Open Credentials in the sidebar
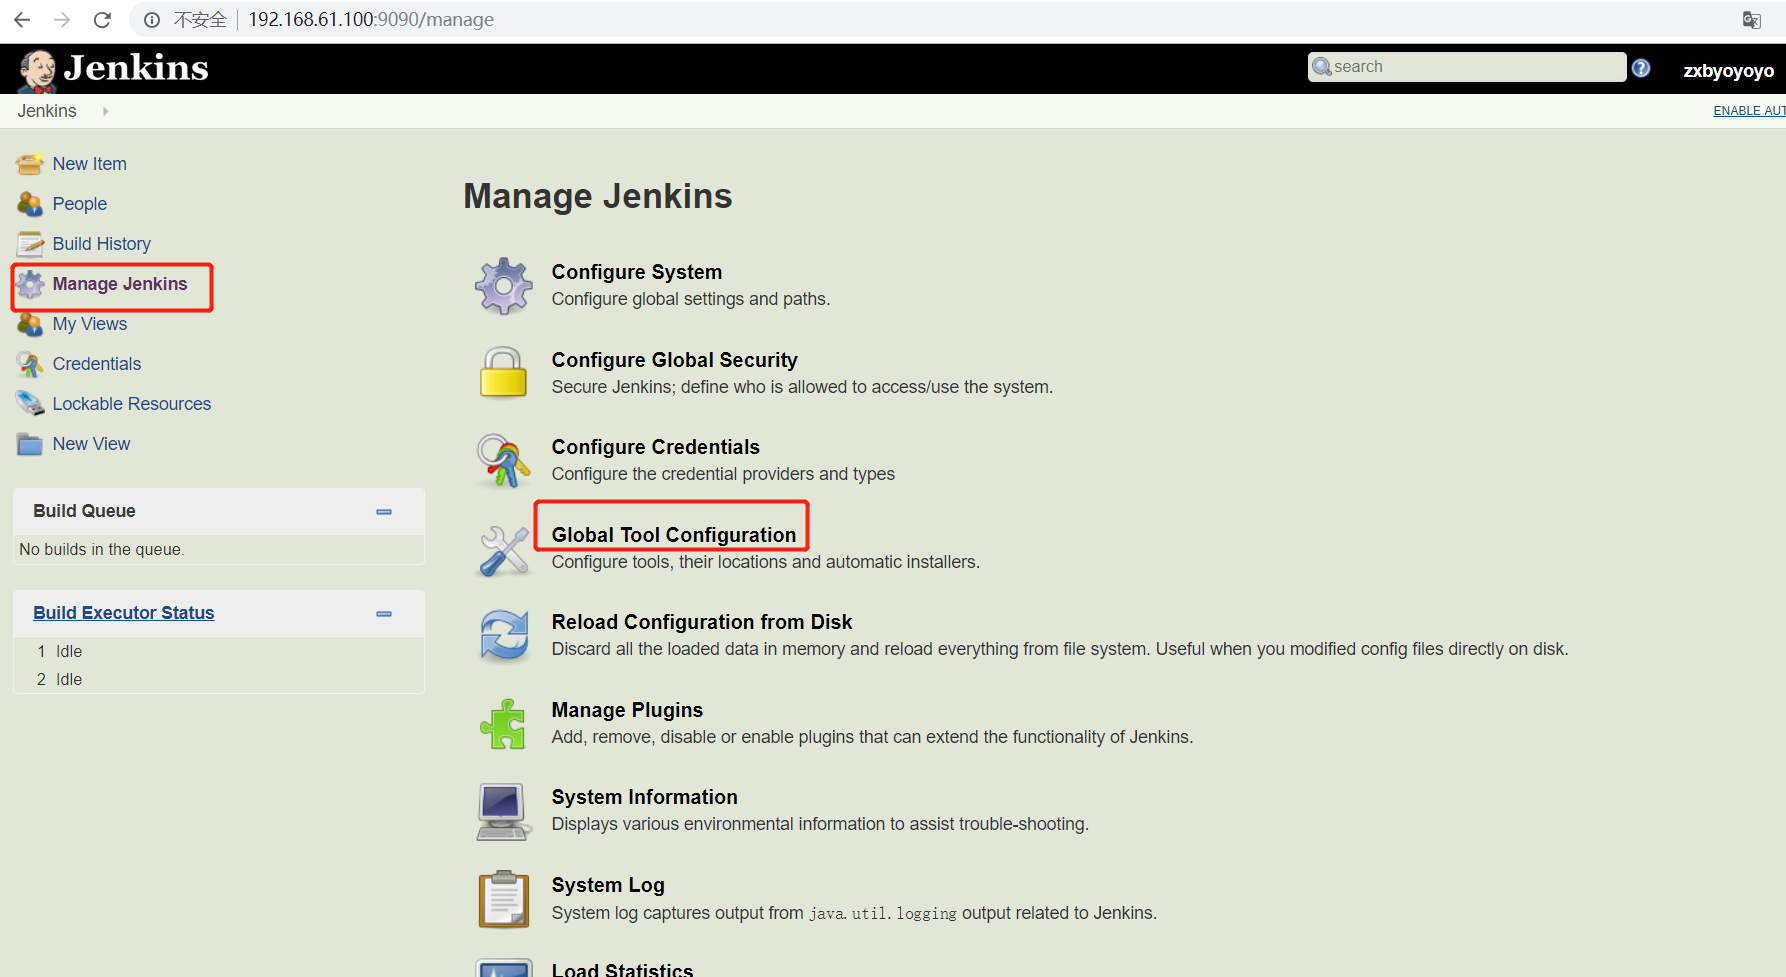The height and width of the screenshot is (977, 1786). (97, 364)
